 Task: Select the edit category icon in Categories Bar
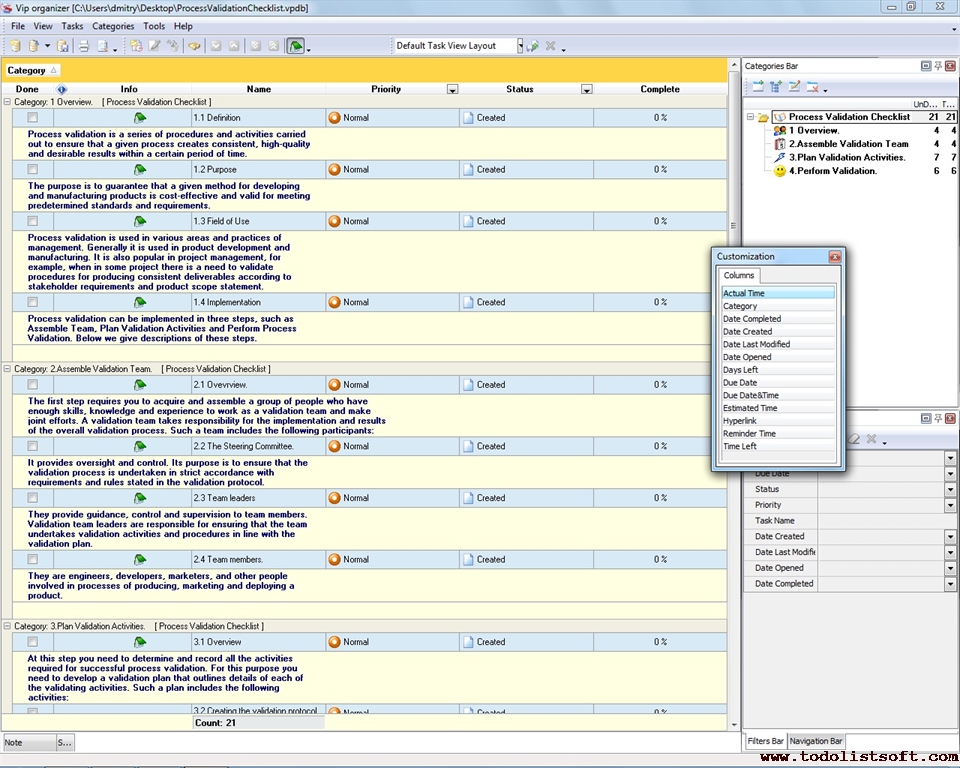(794, 87)
